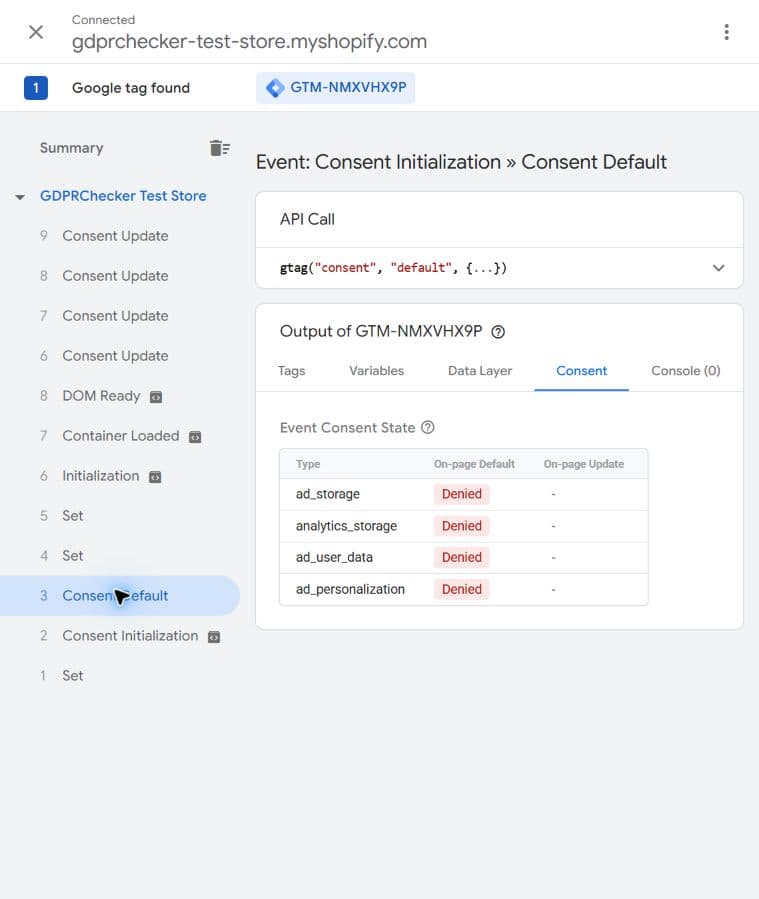Click the Denied badge for ad_personalization
Screen dimensions: 759x899
(461, 589)
